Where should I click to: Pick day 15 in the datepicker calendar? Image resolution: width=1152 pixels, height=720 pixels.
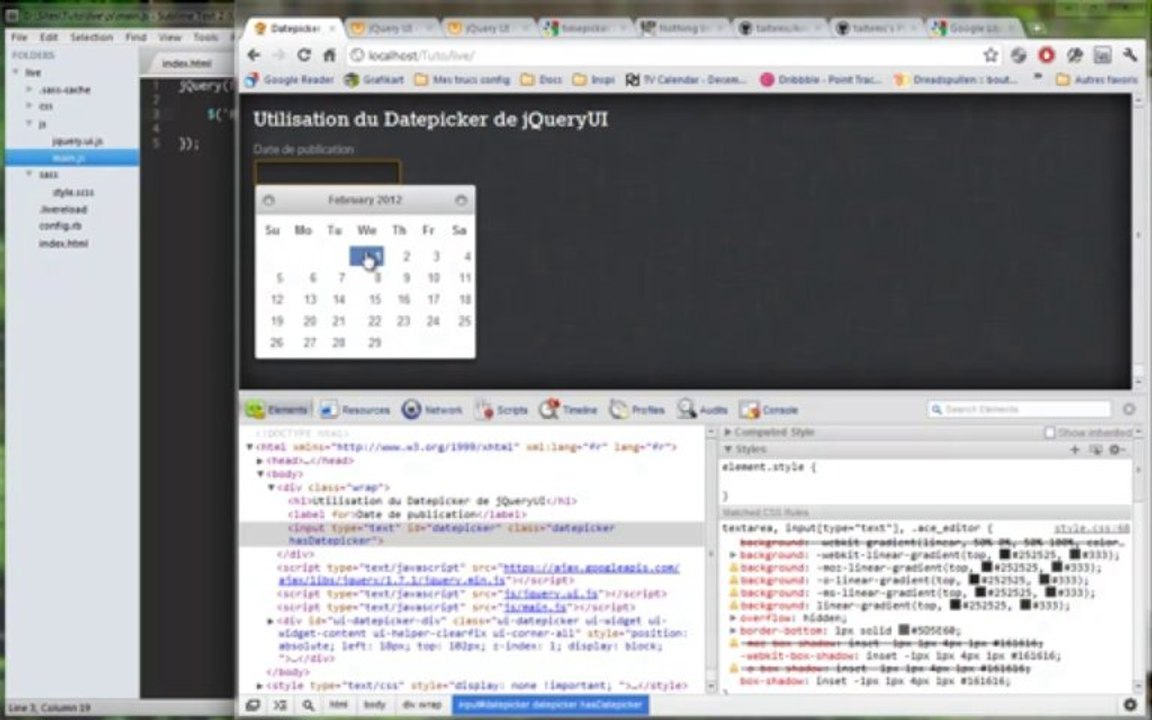(x=375, y=299)
